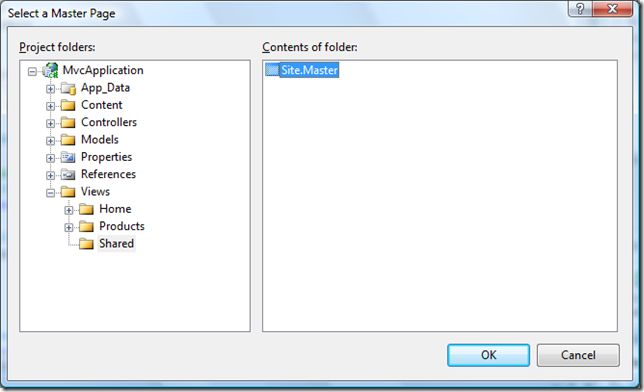Expand the Properties node
Screen dimensions: 644x392
pos(50,158)
